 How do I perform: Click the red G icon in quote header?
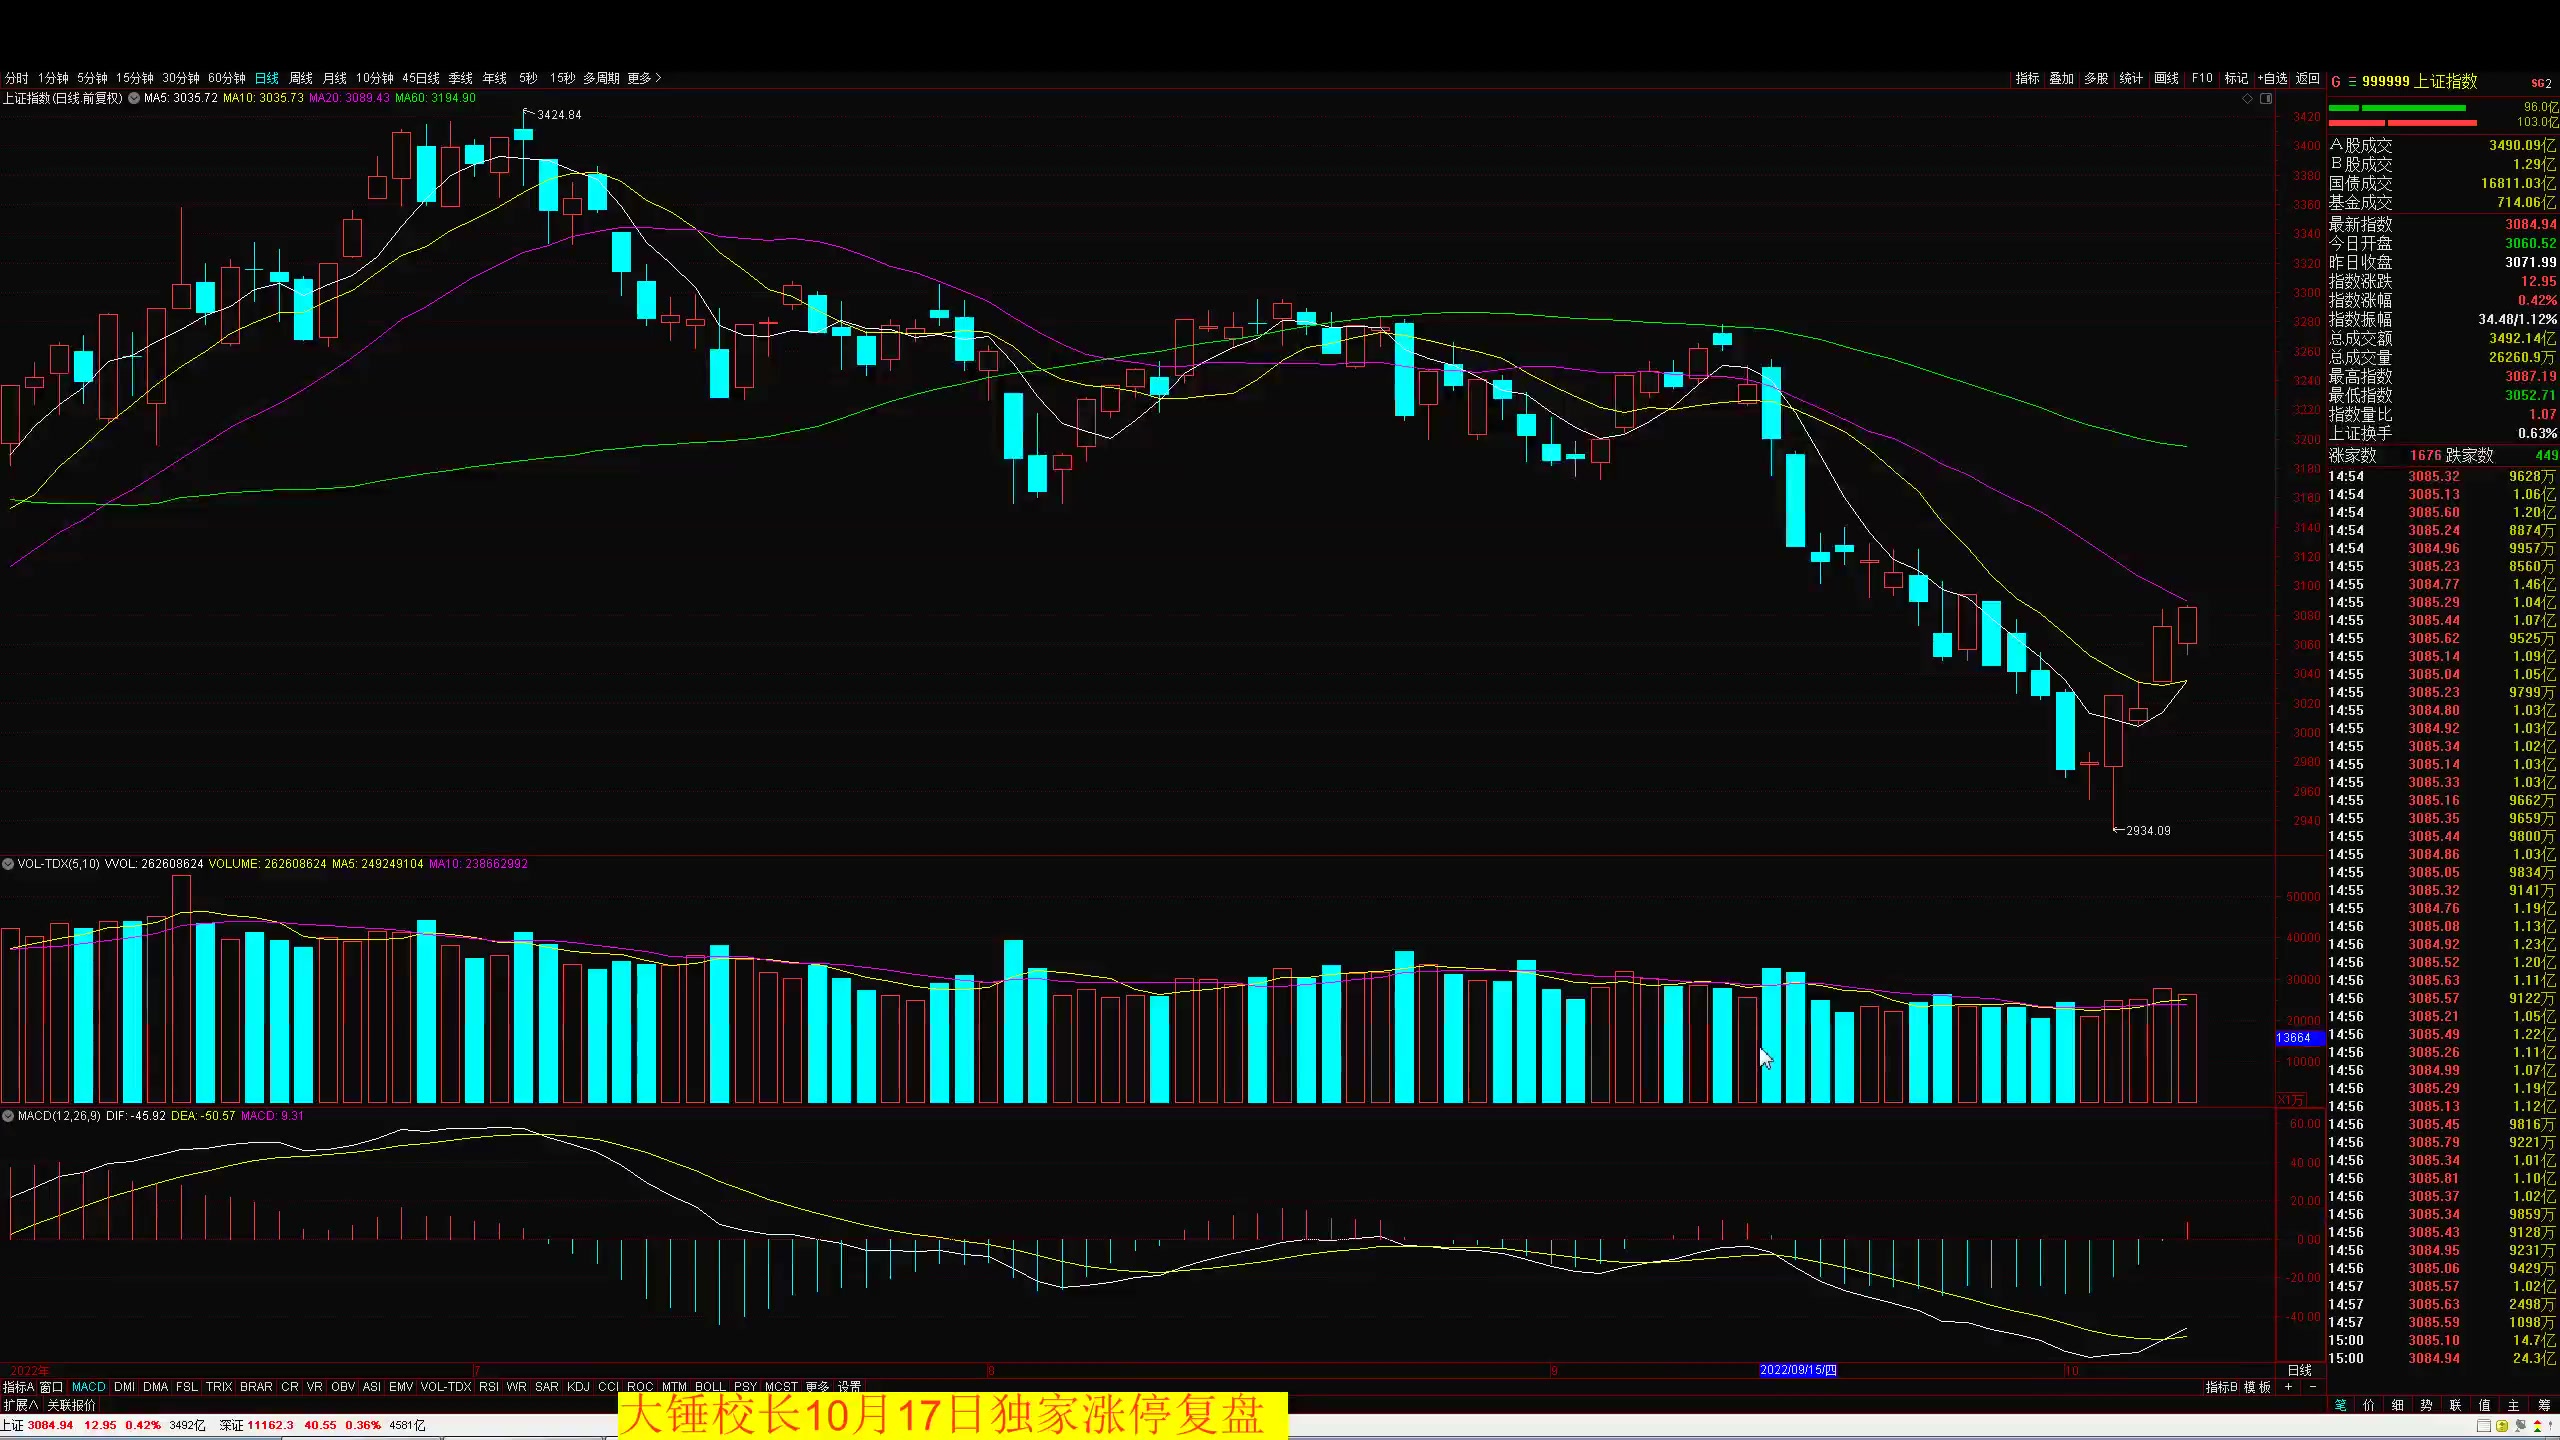[x=2336, y=82]
